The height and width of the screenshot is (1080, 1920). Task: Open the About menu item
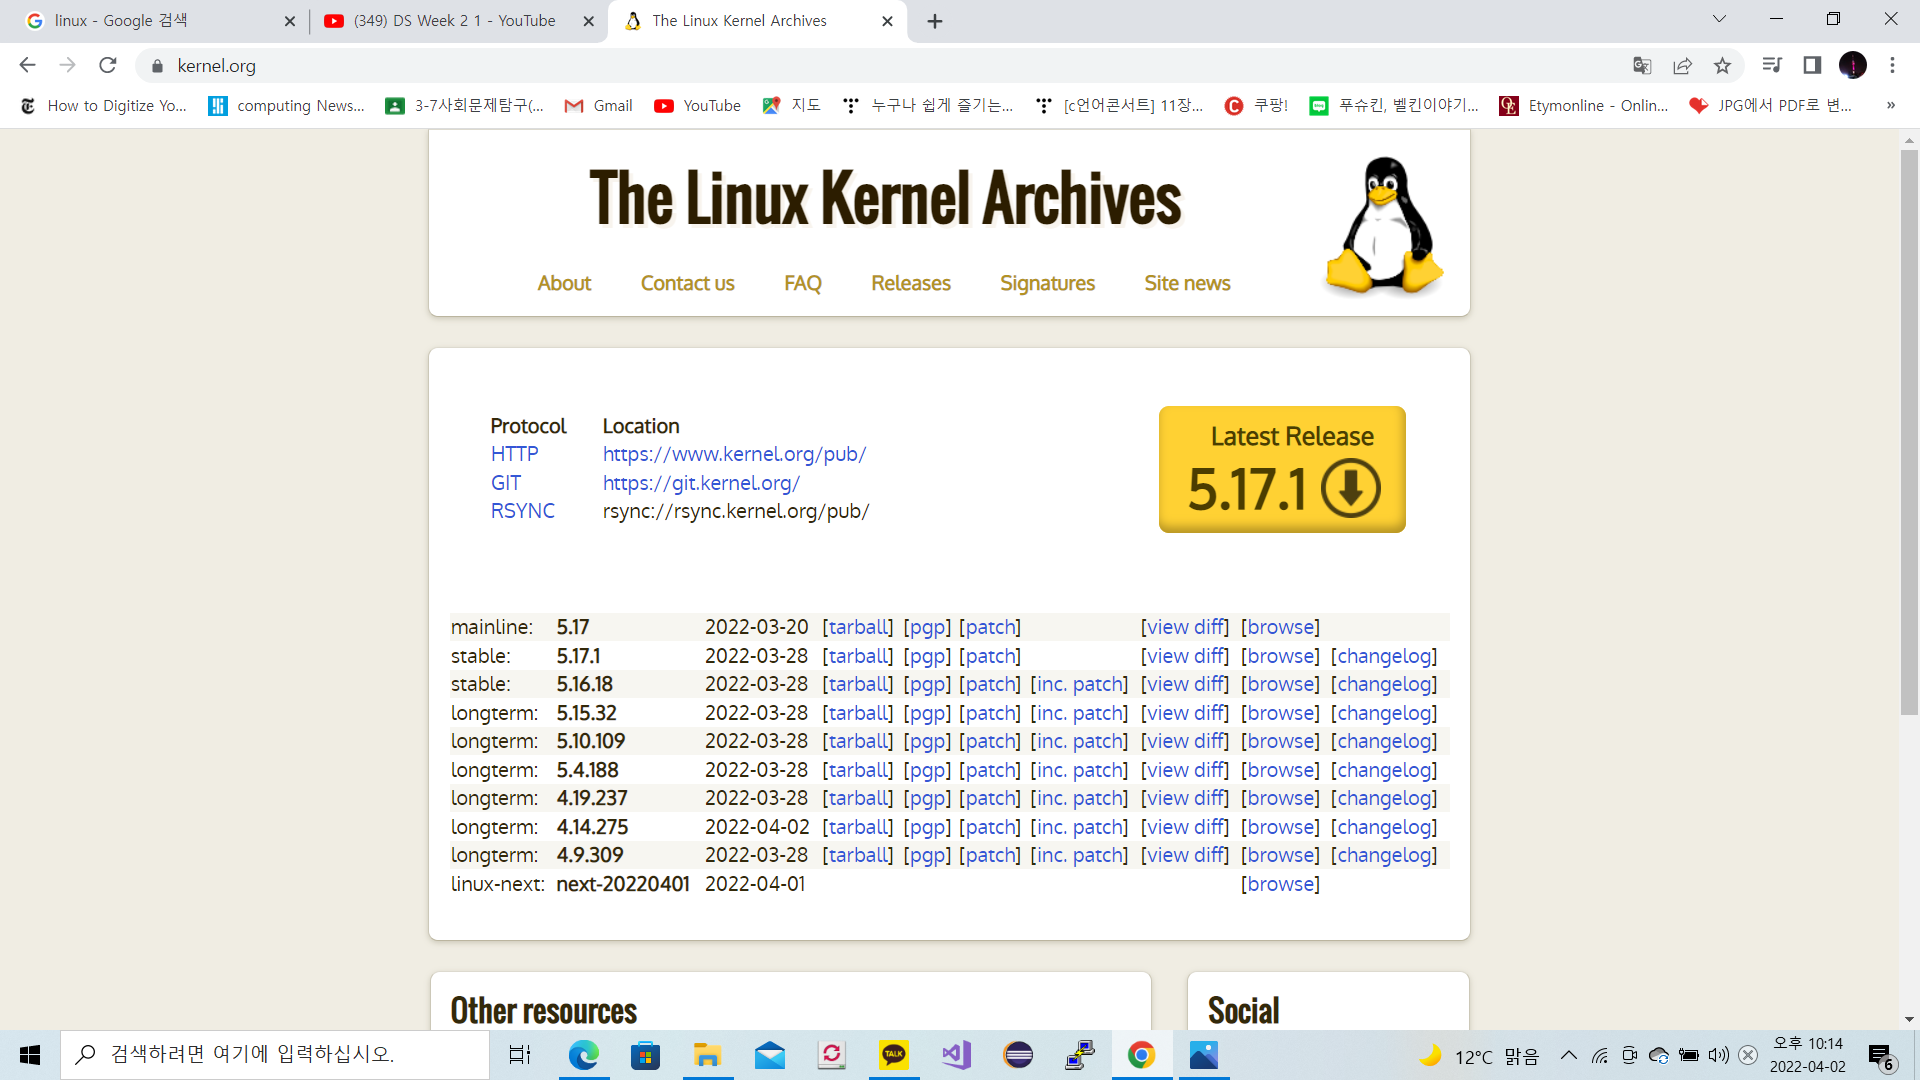tap(564, 283)
